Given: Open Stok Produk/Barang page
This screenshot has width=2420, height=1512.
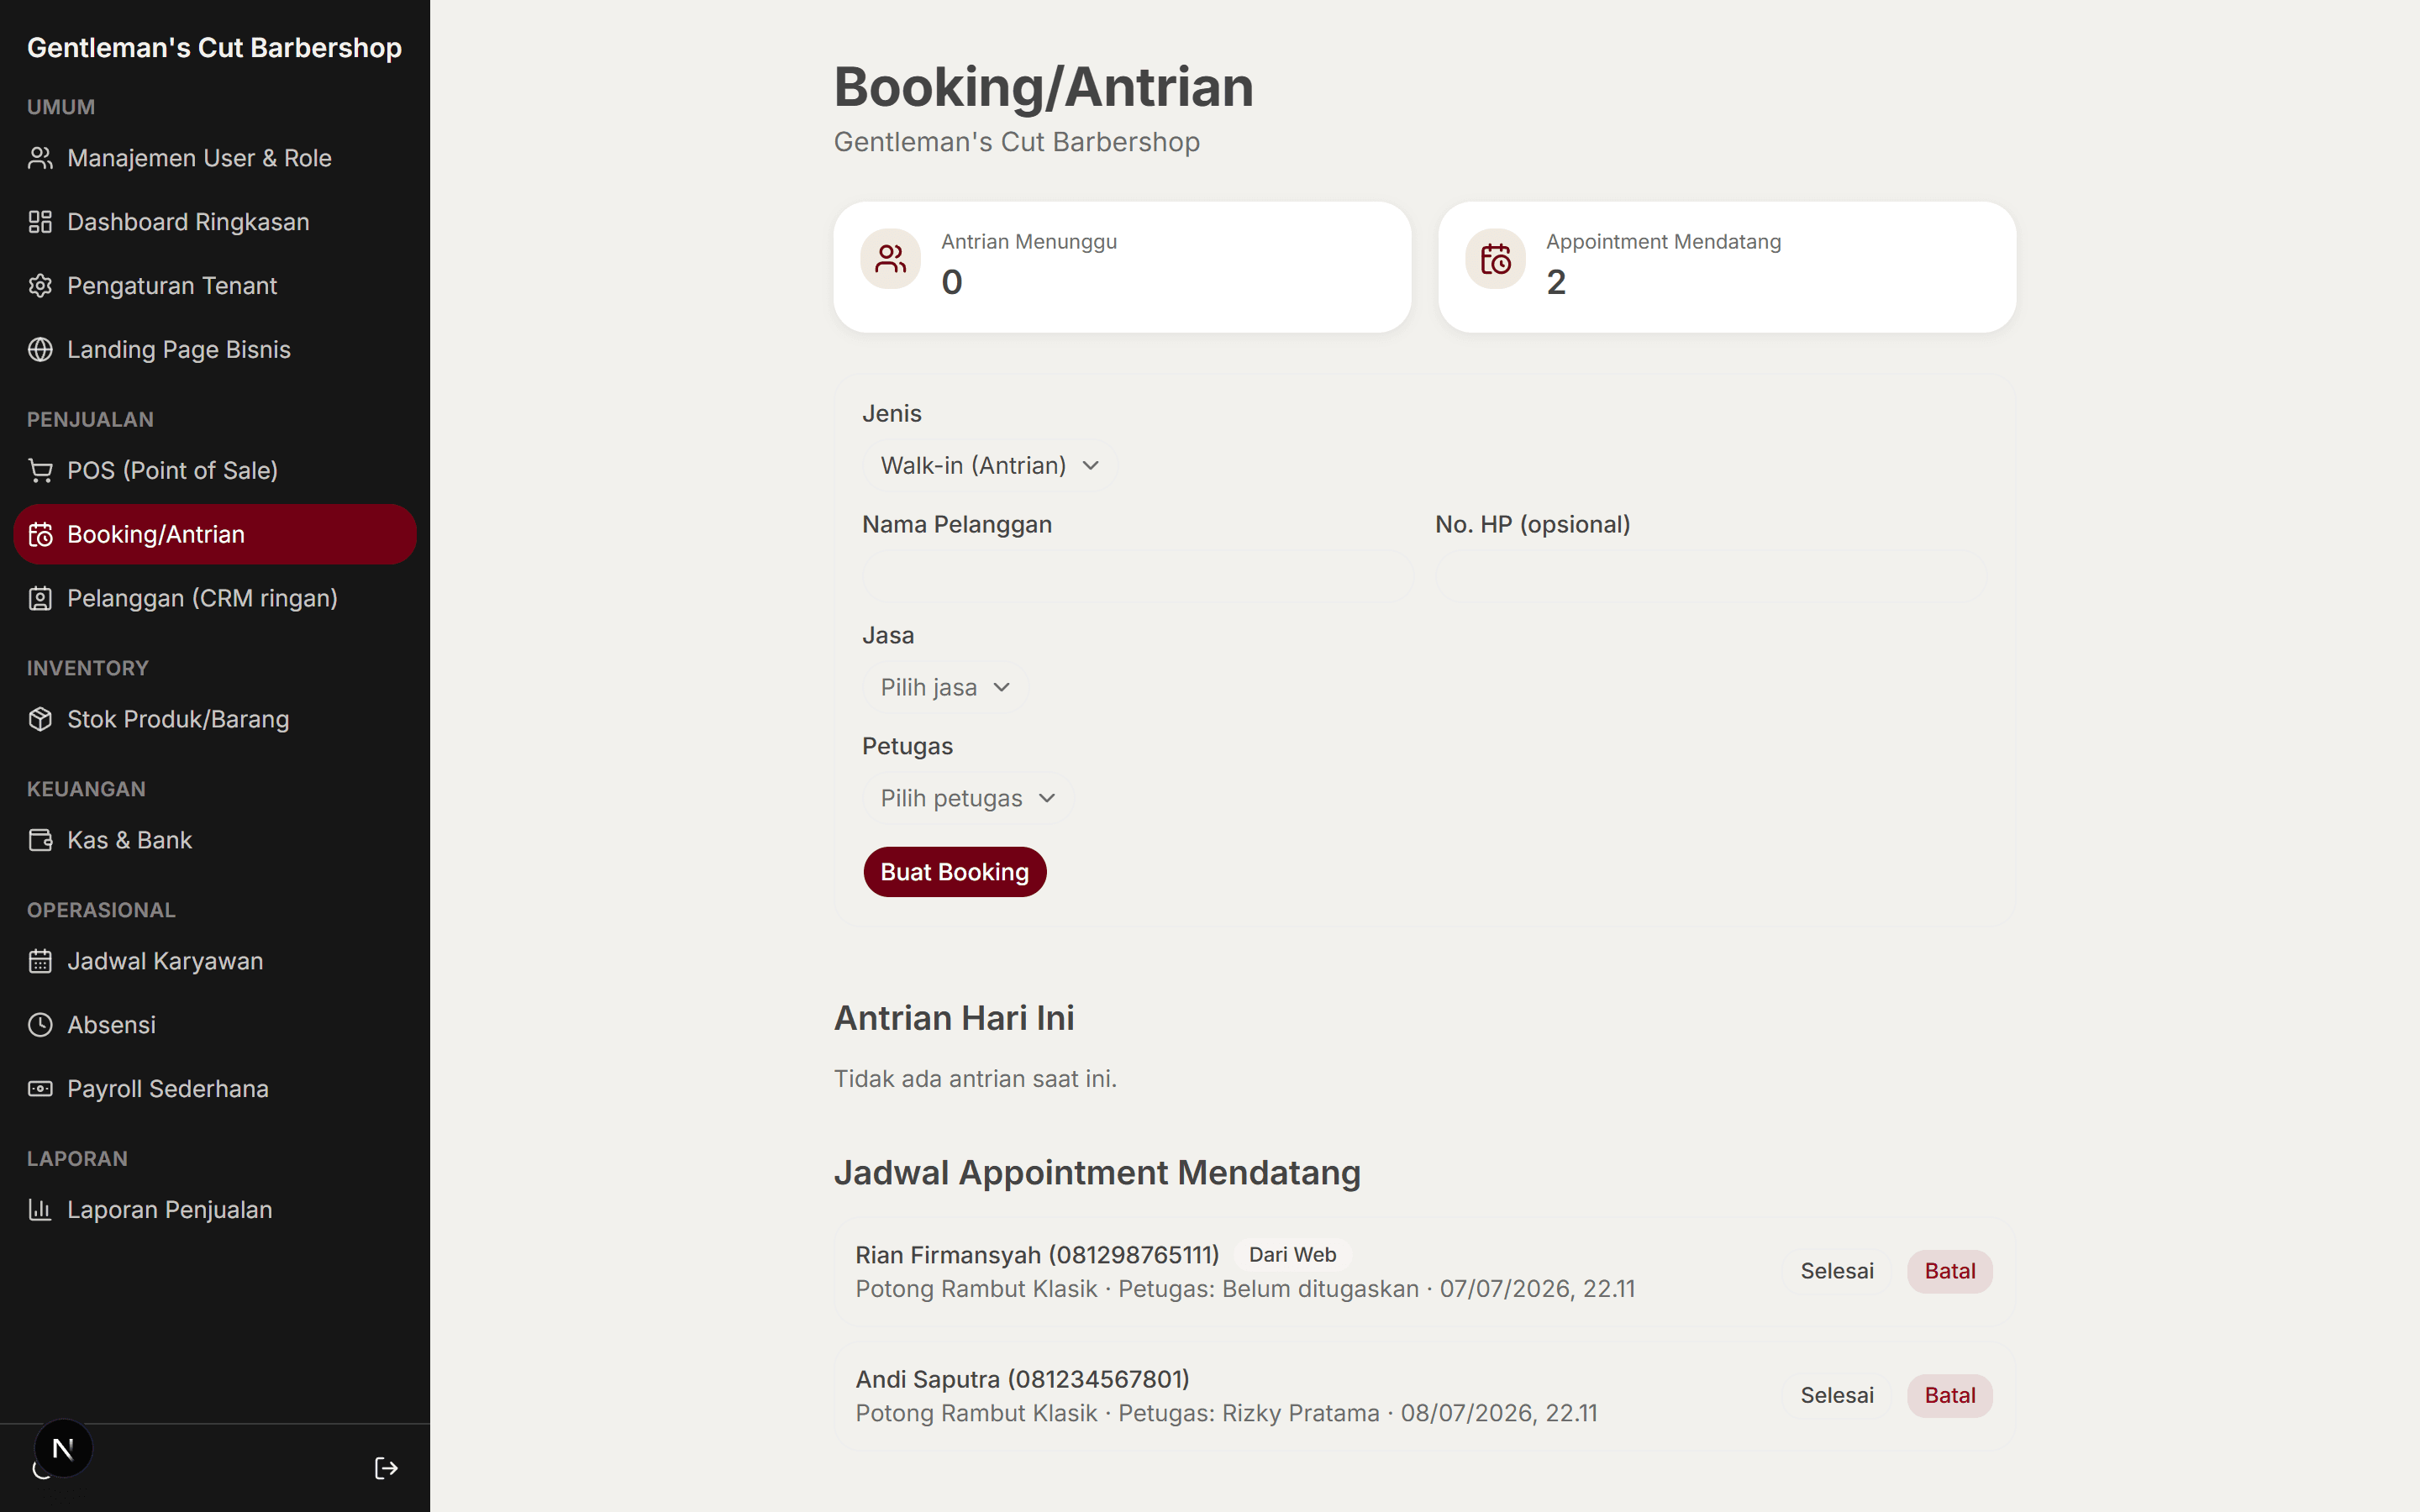Looking at the screenshot, I should pos(215,720).
